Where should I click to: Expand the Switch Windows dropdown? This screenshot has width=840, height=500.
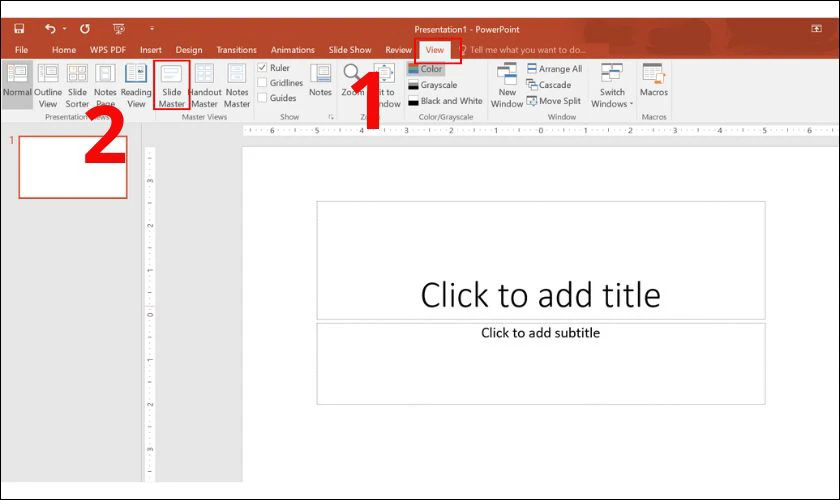tap(612, 84)
